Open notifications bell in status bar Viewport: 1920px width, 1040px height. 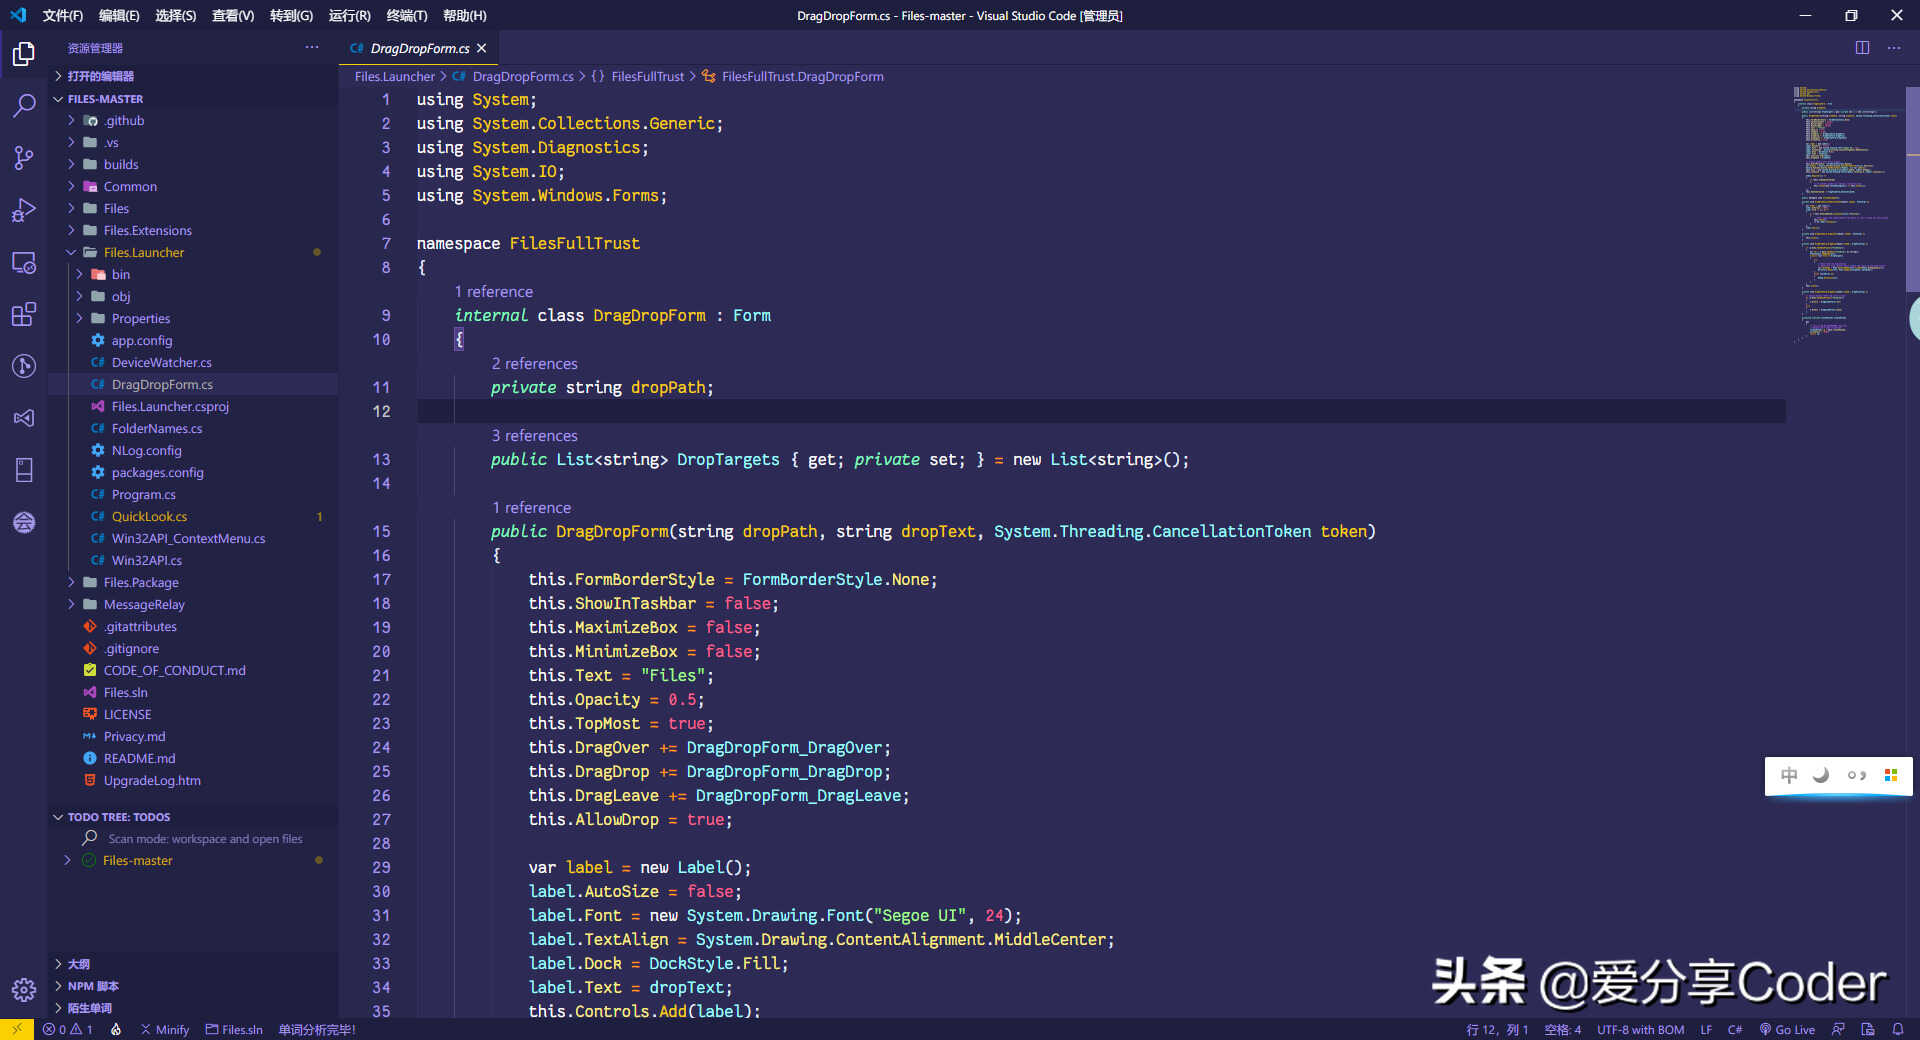pos(1898,1029)
